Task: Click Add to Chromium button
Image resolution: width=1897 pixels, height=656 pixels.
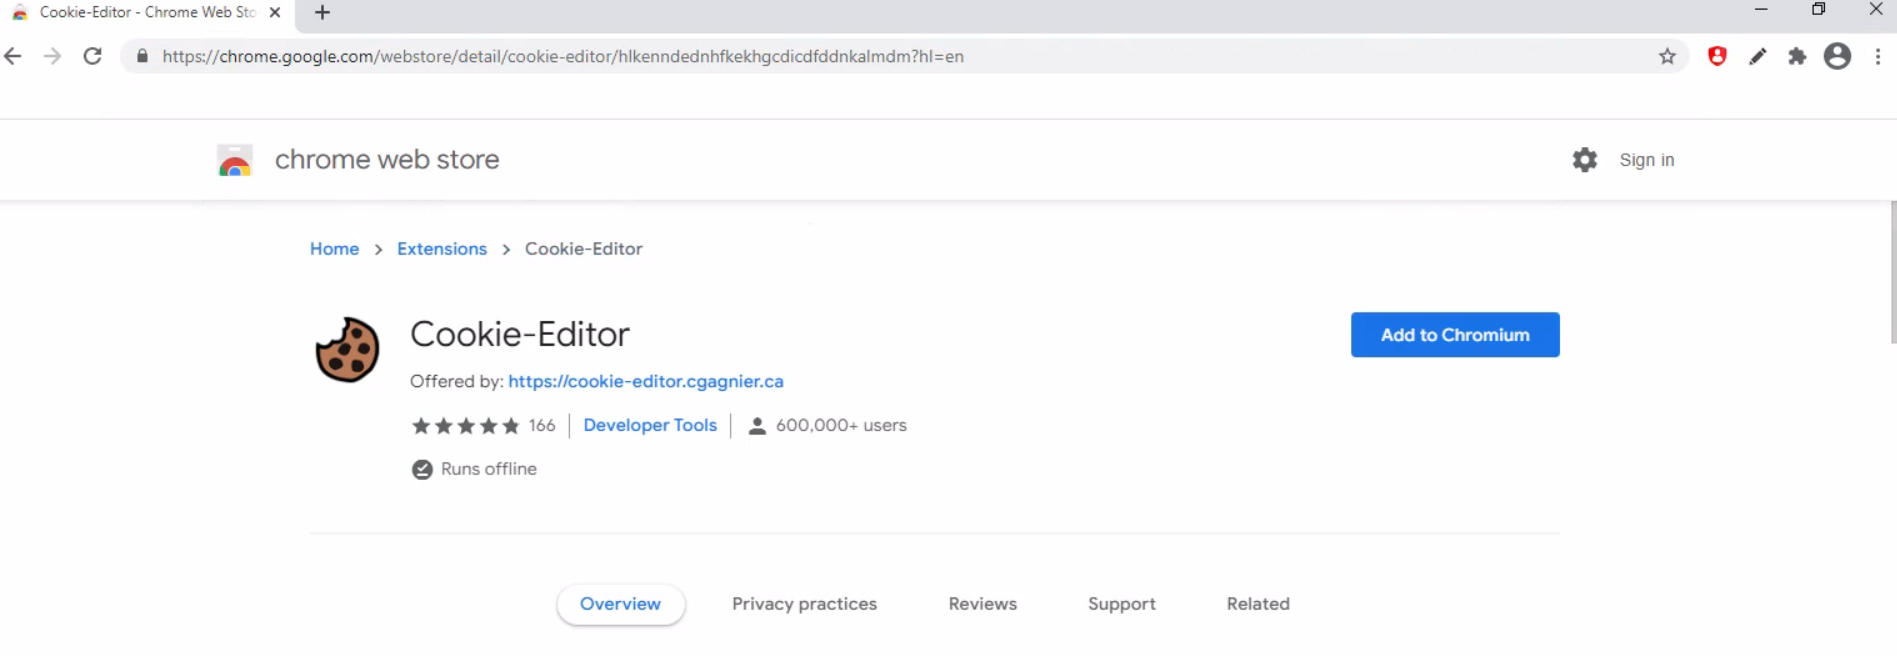Action: pyautogui.click(x=1455, y=335)
